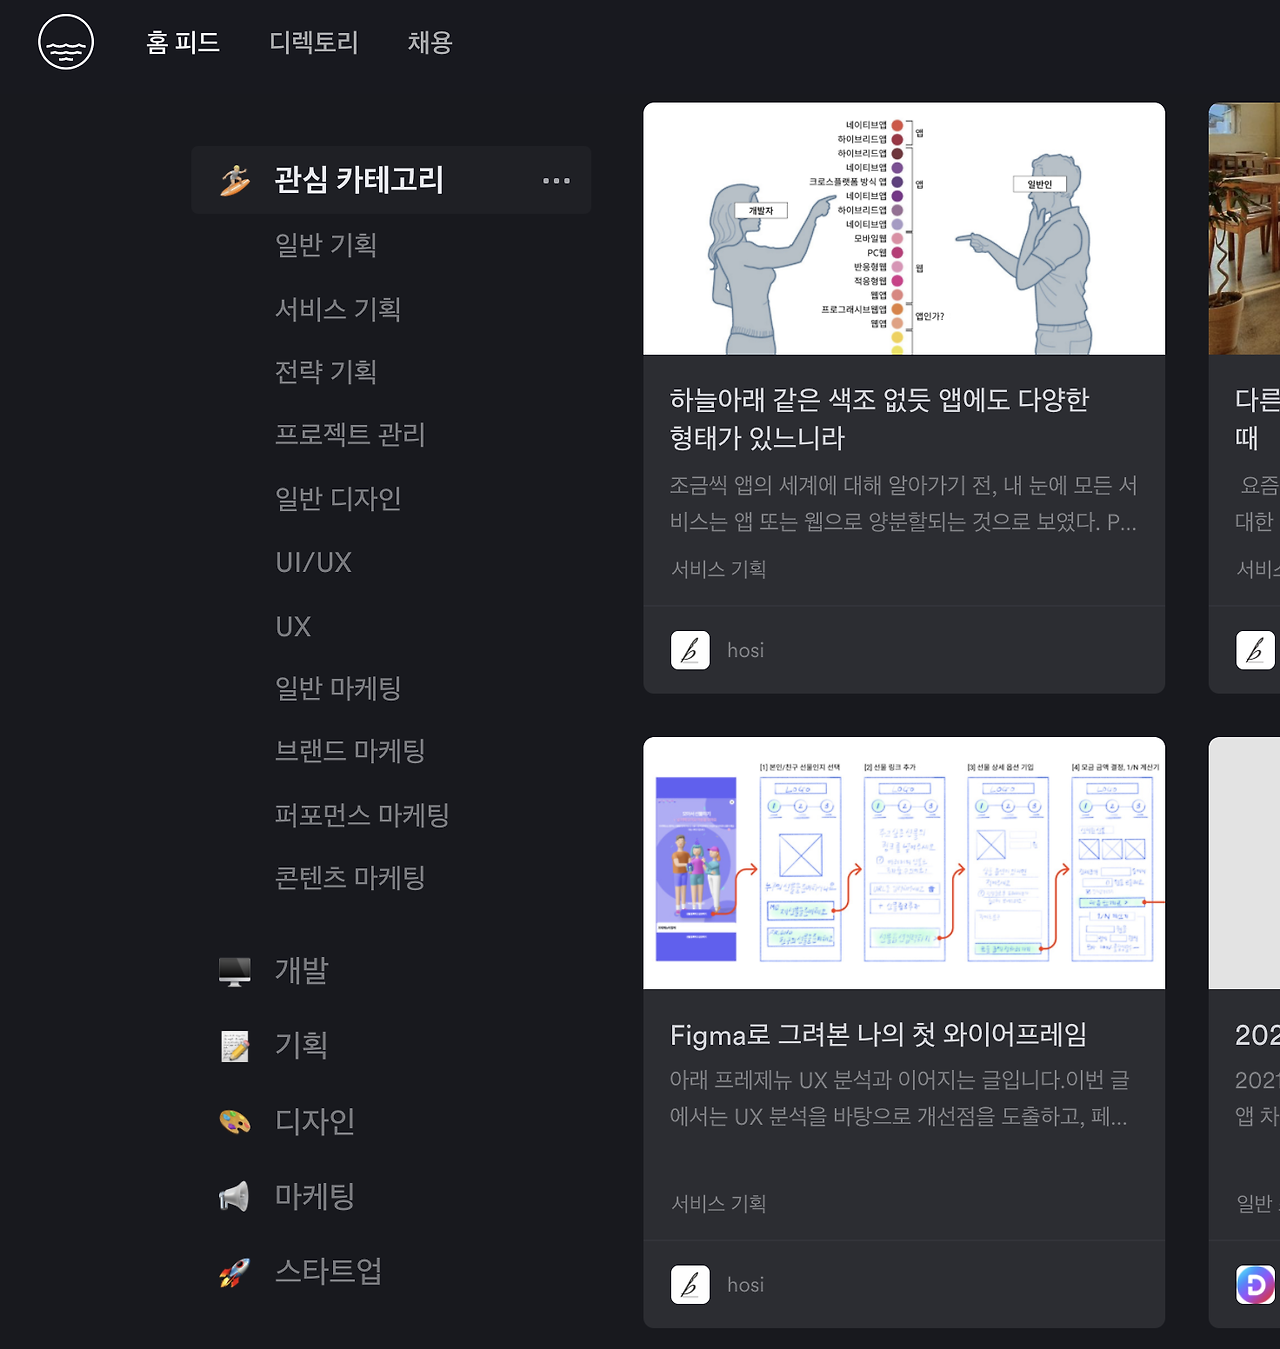The image size is (1280, 1349).
Task: Click excerpt starting 조금씩 앱의 세계에 대해
Action: [x=904, y=504]
